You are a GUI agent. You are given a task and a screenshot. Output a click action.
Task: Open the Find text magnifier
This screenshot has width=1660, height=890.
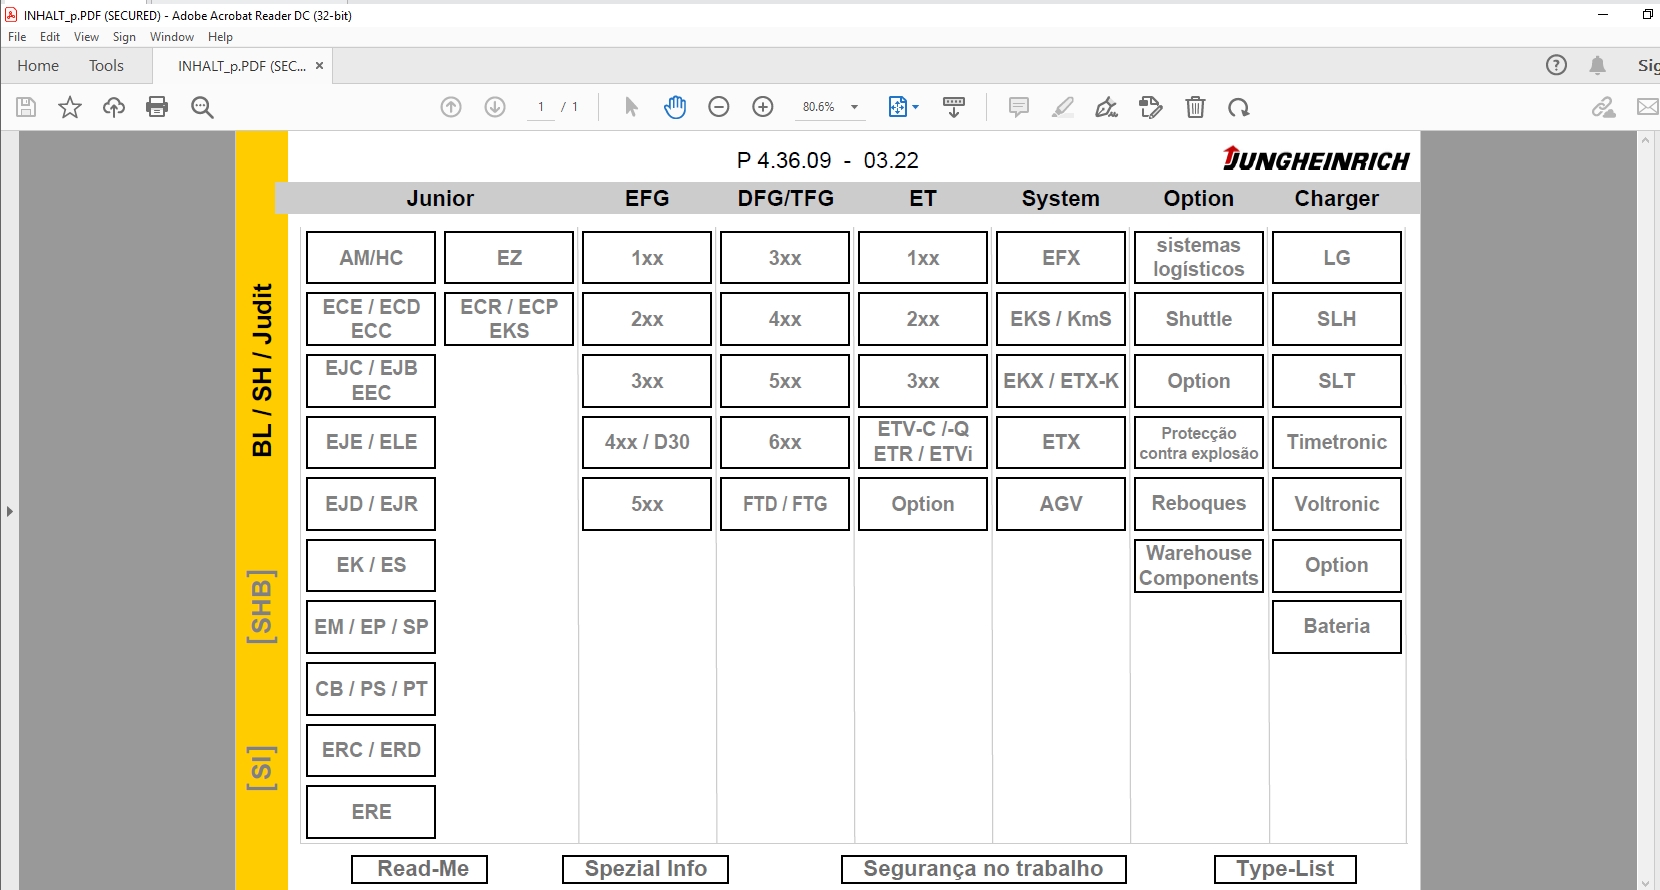click(202, 107)
